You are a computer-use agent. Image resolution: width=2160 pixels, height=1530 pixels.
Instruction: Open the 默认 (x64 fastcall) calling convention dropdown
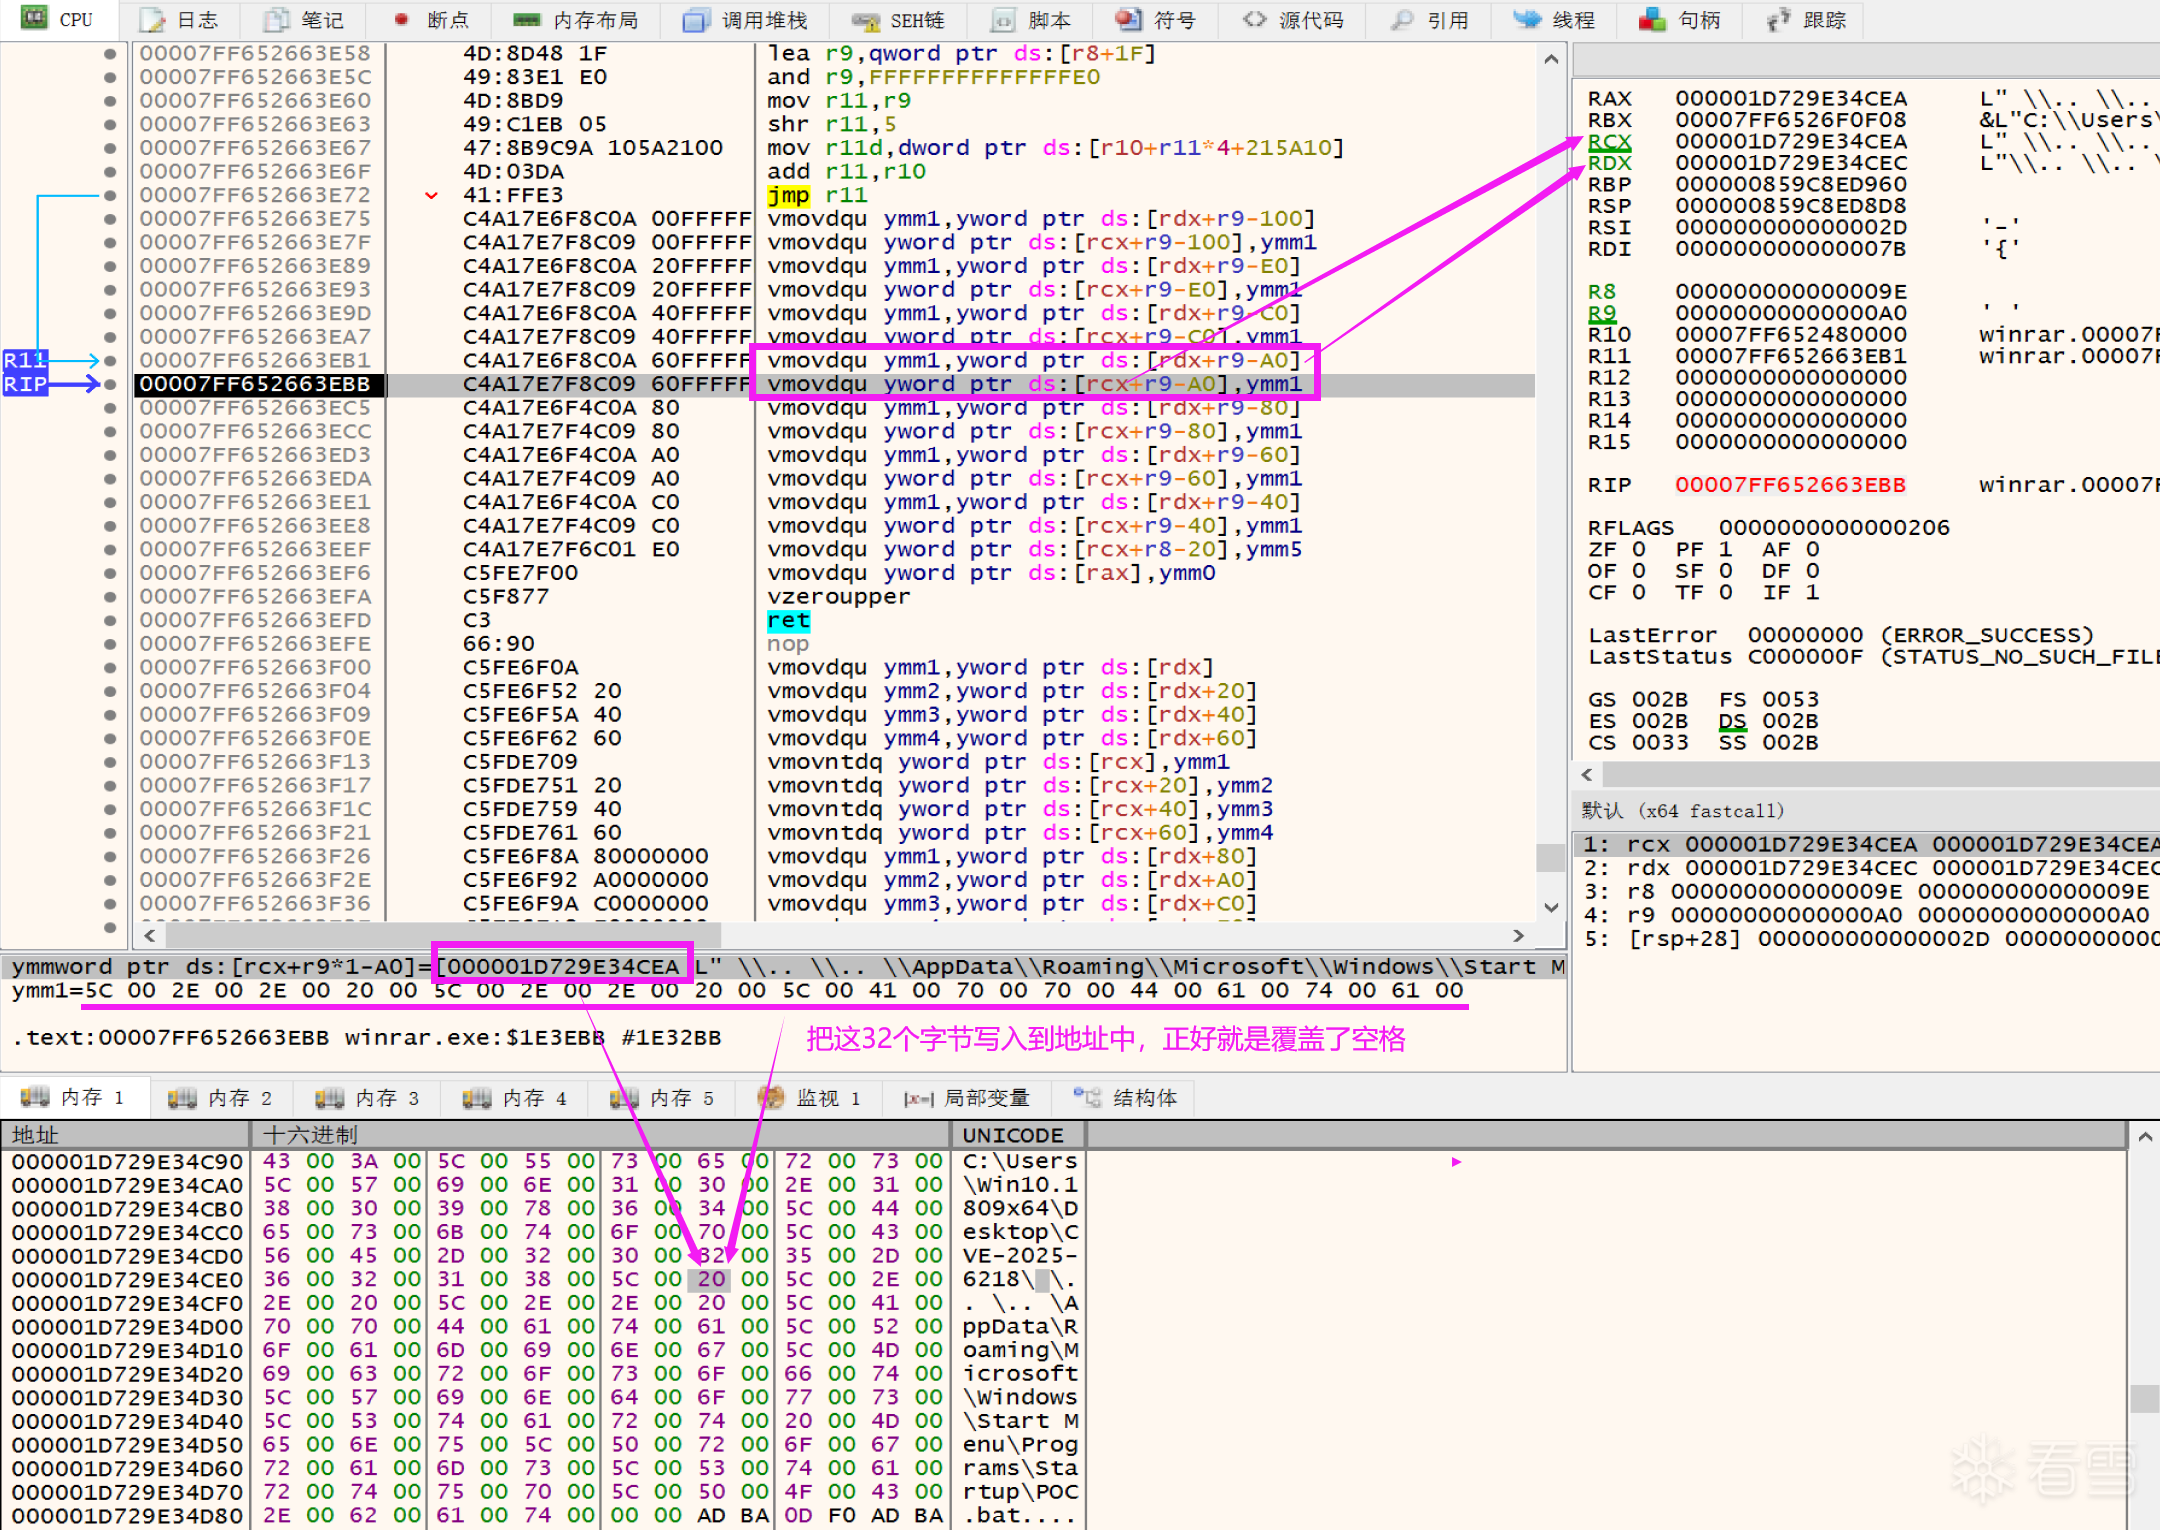click(1682, 810)
